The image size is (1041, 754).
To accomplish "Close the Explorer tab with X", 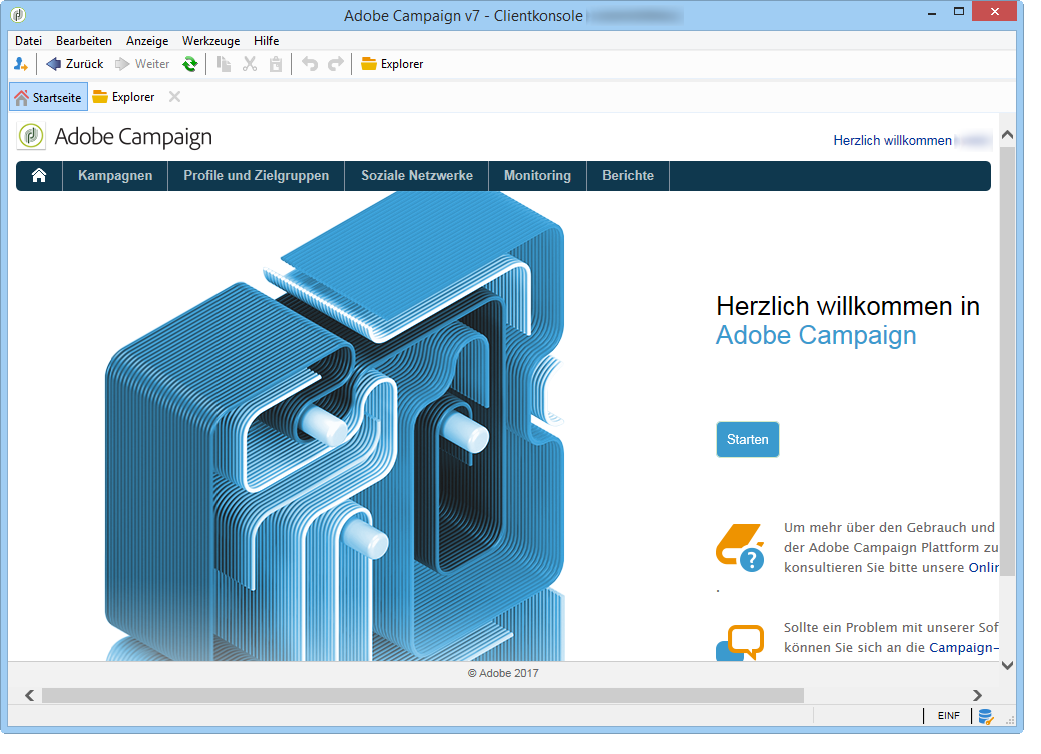I will click(175, 97).
